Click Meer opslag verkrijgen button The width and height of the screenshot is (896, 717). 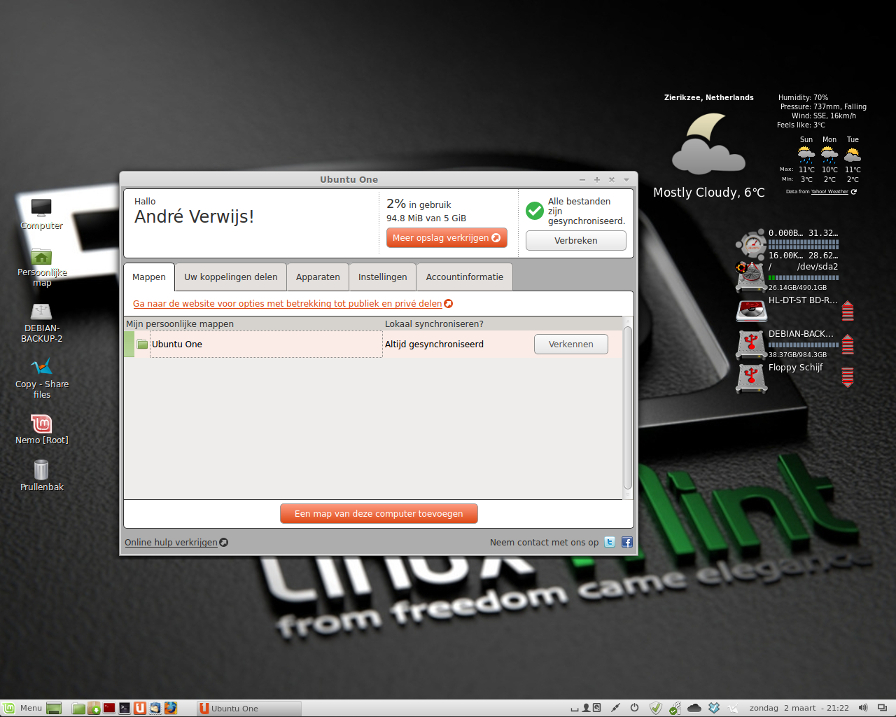(x=446, y=238)
